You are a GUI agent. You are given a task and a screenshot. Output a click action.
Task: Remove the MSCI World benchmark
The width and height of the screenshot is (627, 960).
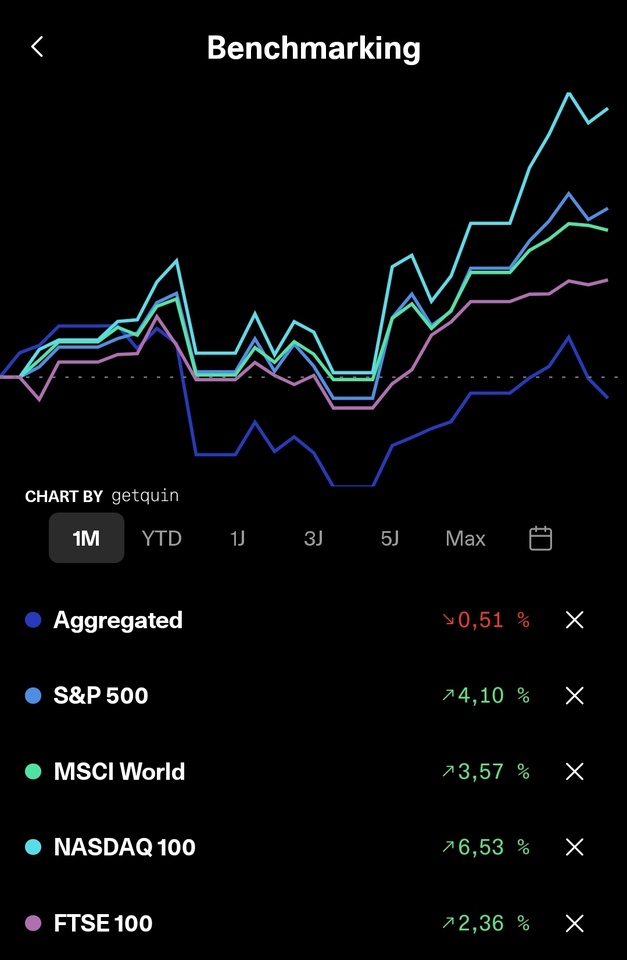click(x=574, y=771)
